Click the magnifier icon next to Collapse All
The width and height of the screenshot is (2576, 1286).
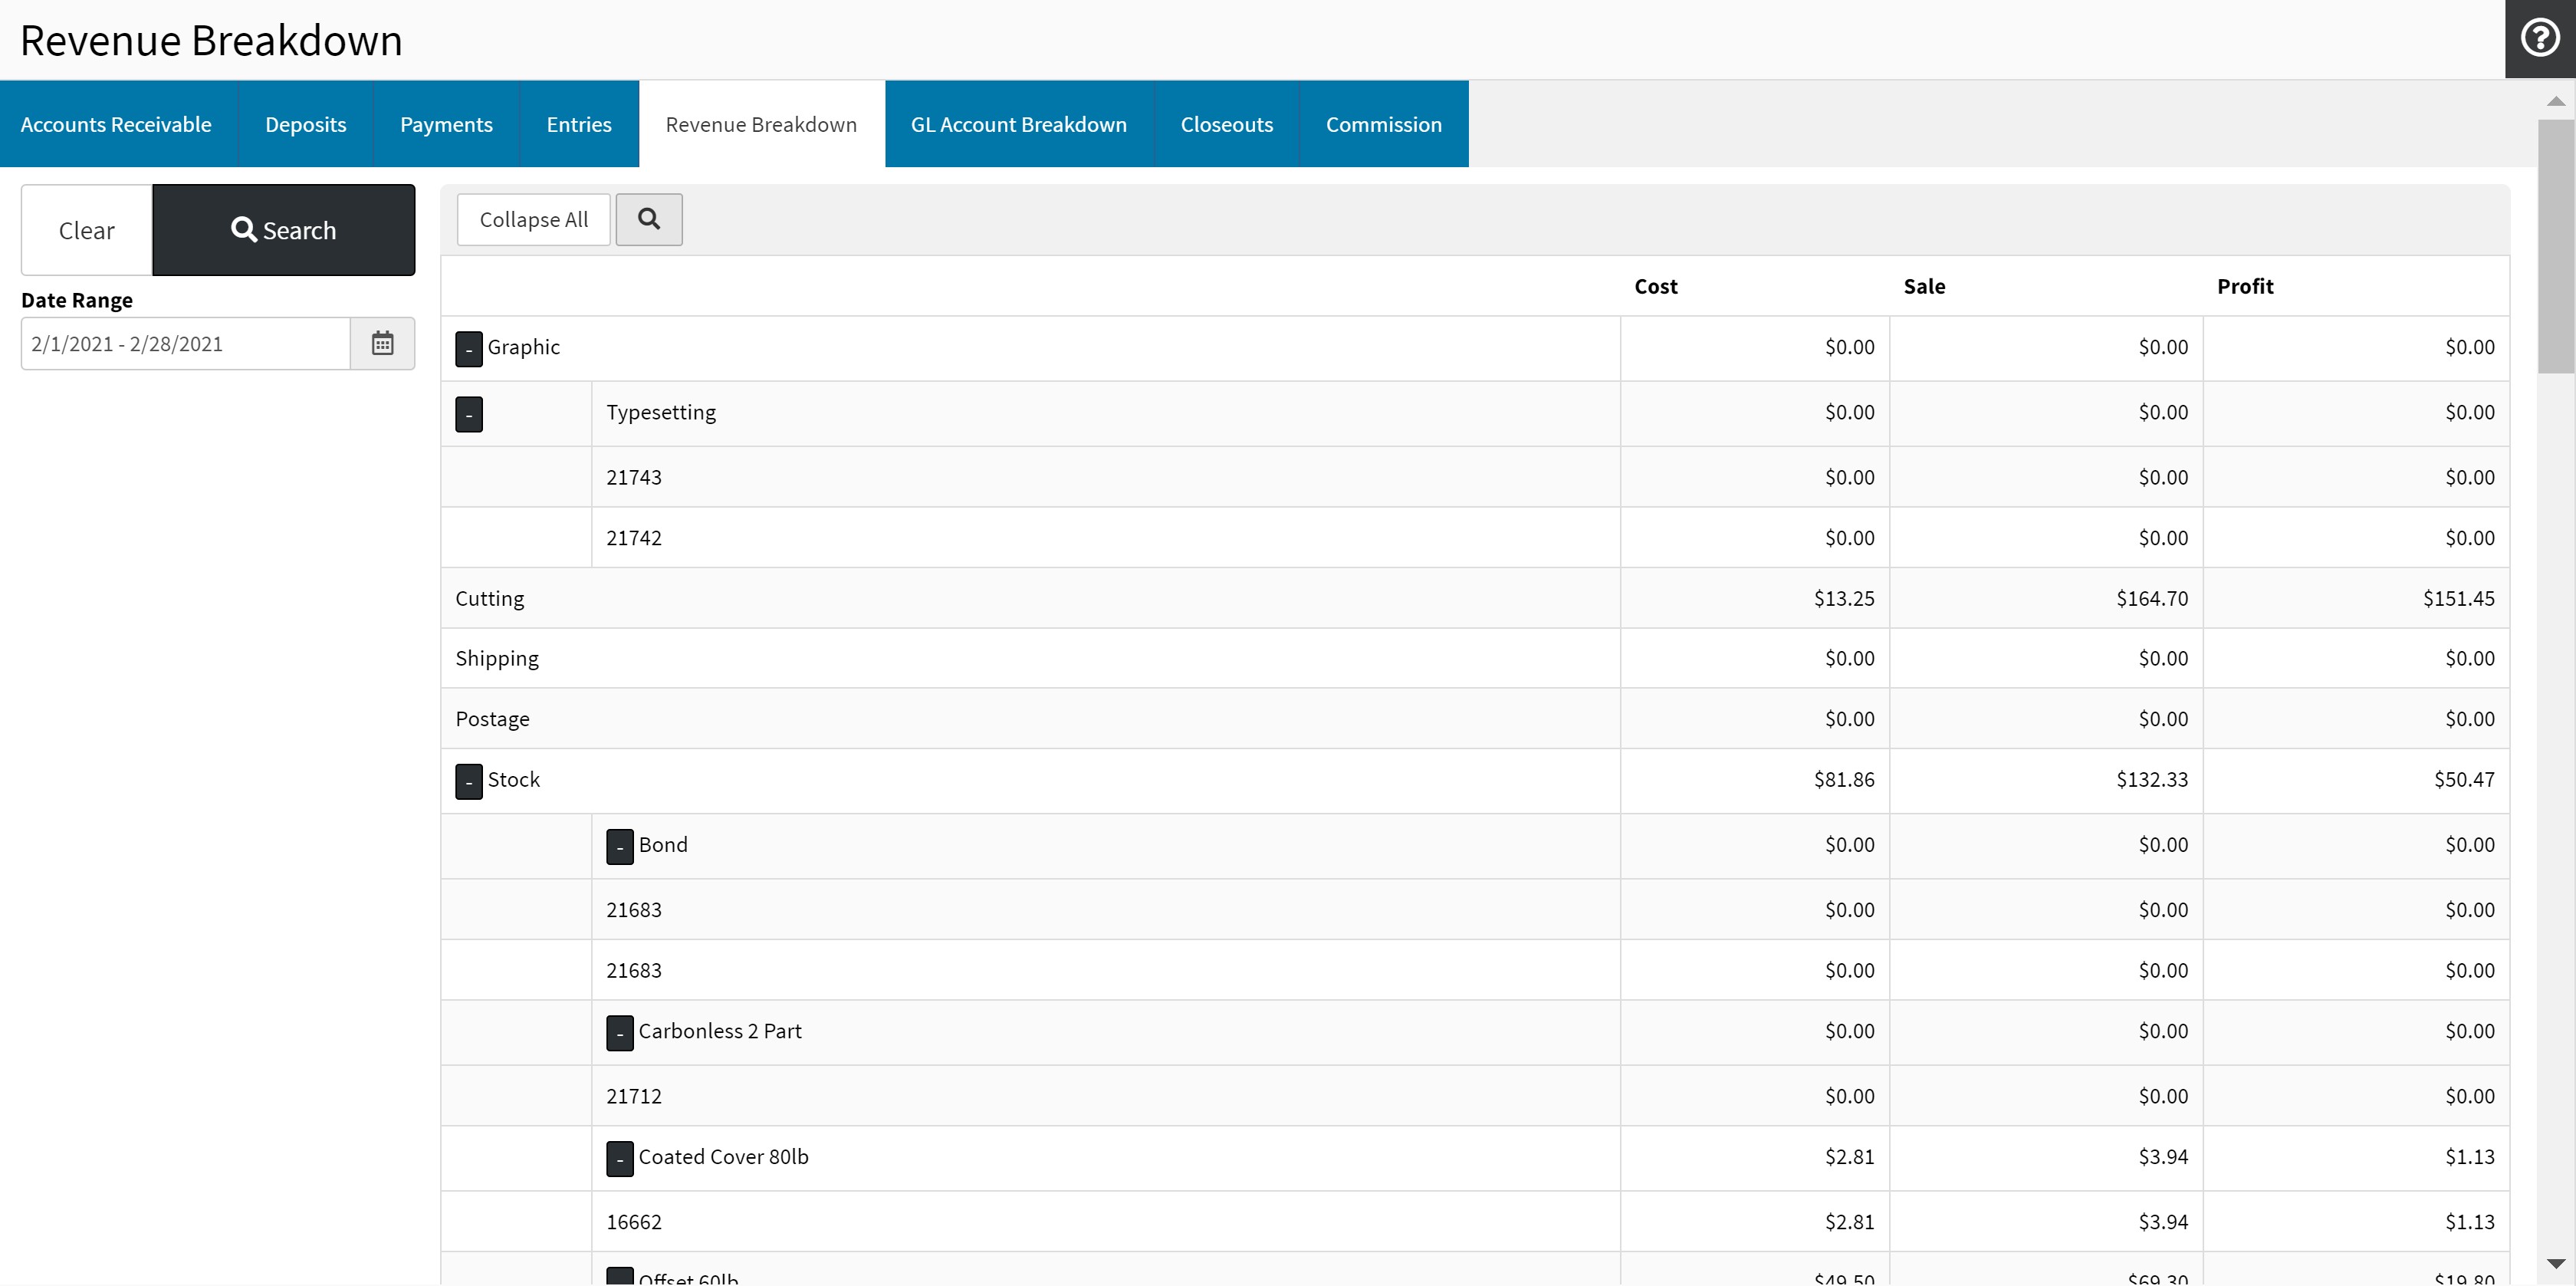(x=649, y=219)
